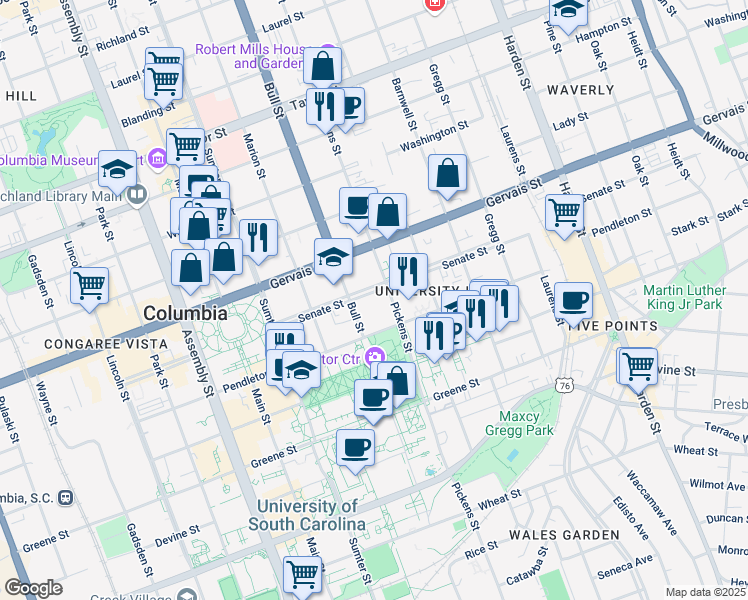
Task: Open the Google logo link
Action: 34,588
